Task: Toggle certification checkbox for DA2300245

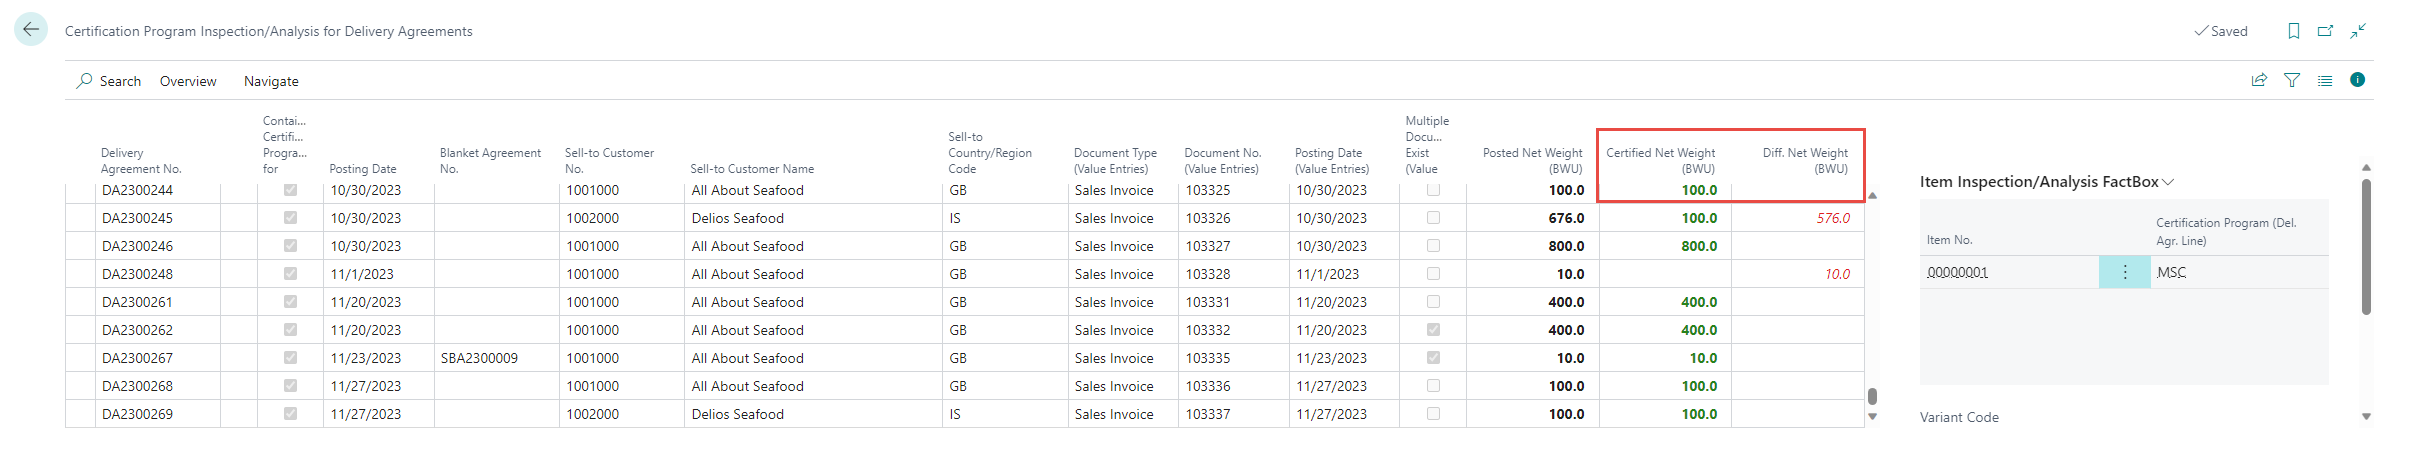Action: click(x=290, y=218)
